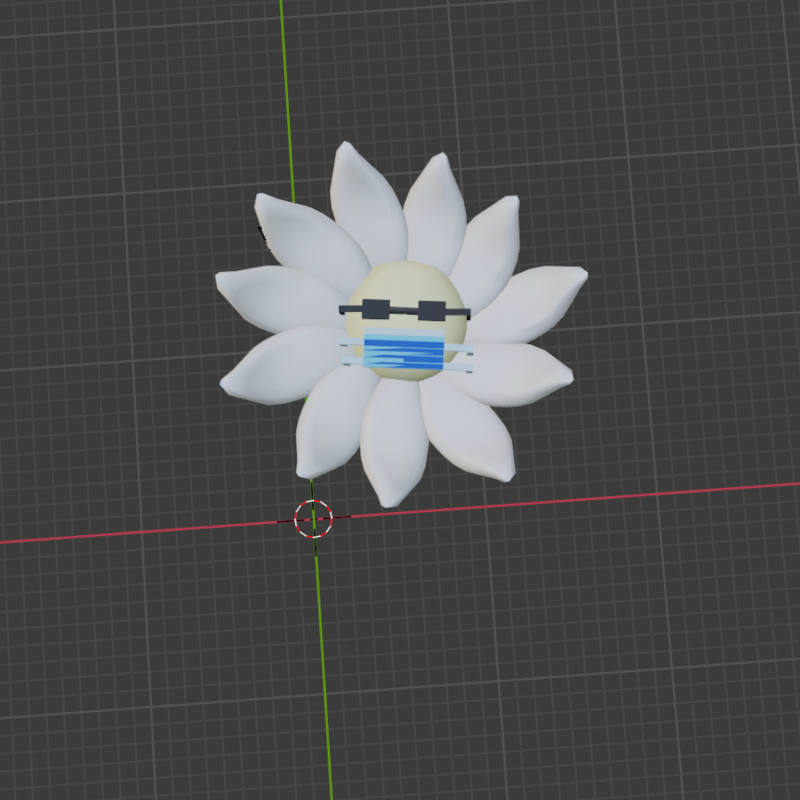Select the right lens of the sunglasses
The image size is (800, 800).
coord(430,310)
